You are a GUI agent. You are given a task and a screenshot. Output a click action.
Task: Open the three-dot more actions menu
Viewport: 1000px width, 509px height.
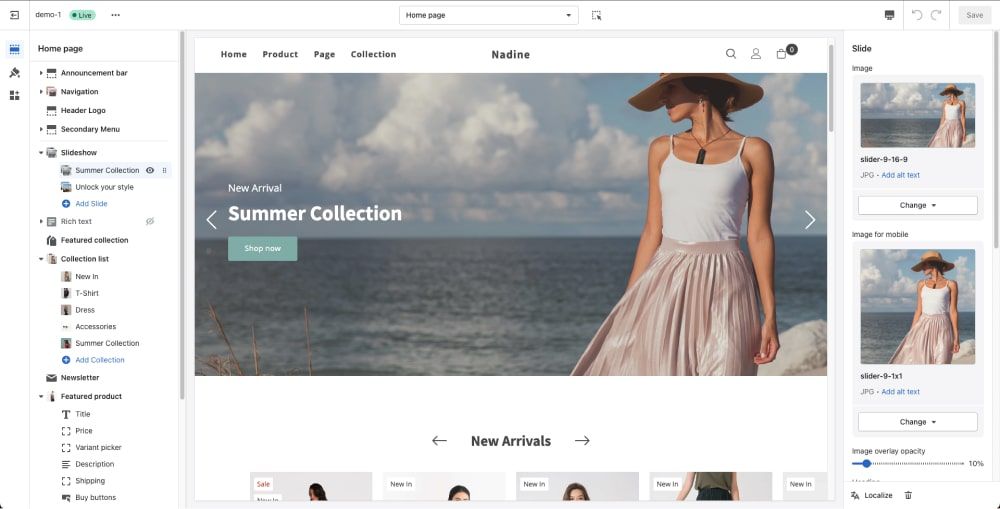[115, 15]
